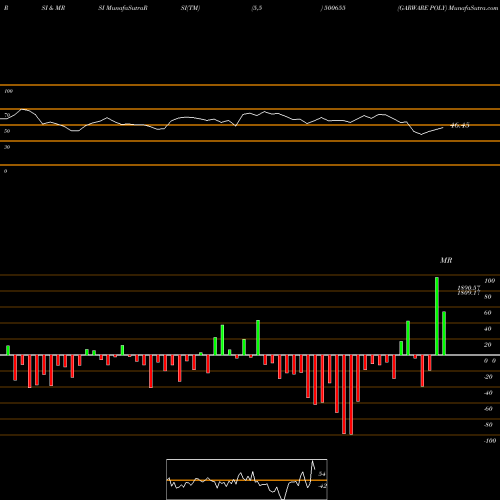
Task: Click the MR panel title label
Action: tap(446, 260)
